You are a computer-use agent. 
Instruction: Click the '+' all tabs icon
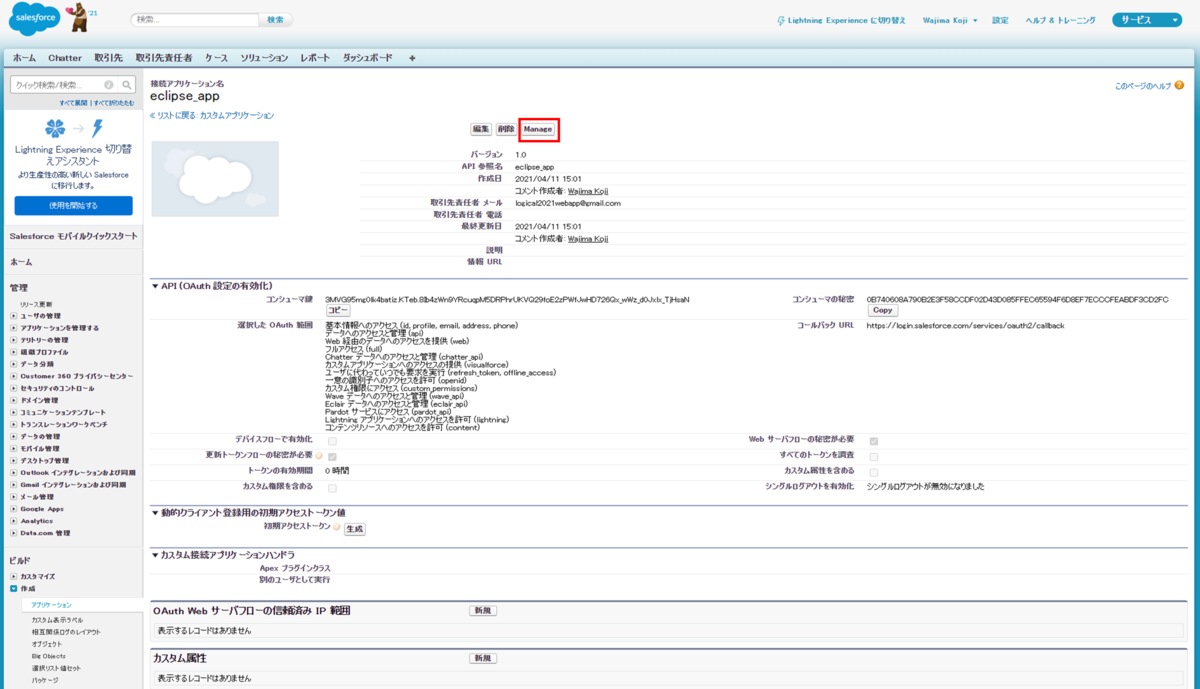[x=412, y=58]
